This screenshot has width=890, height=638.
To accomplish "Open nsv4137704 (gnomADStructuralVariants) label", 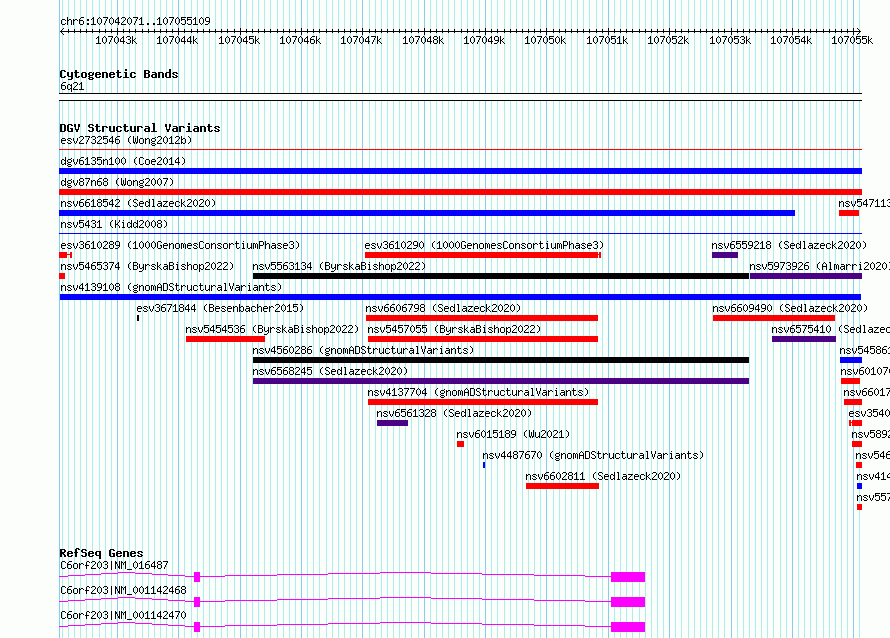I will [x=478, y=392].
